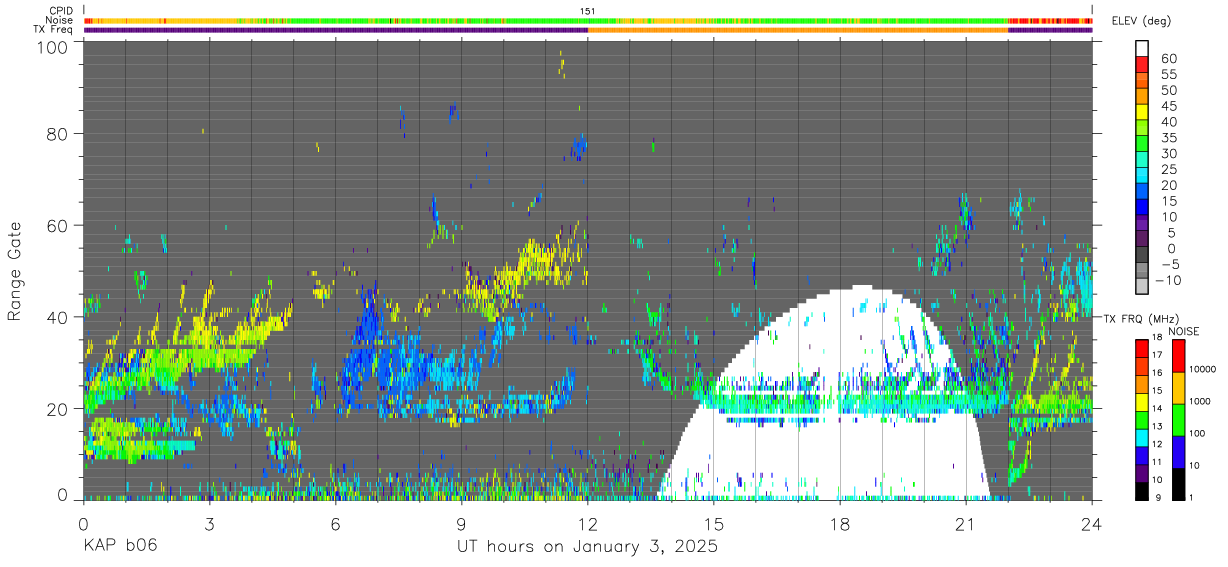Select the black bottom swatch of TX FRQ colorbar
1228x567 pixels.
pos(1142,489)
